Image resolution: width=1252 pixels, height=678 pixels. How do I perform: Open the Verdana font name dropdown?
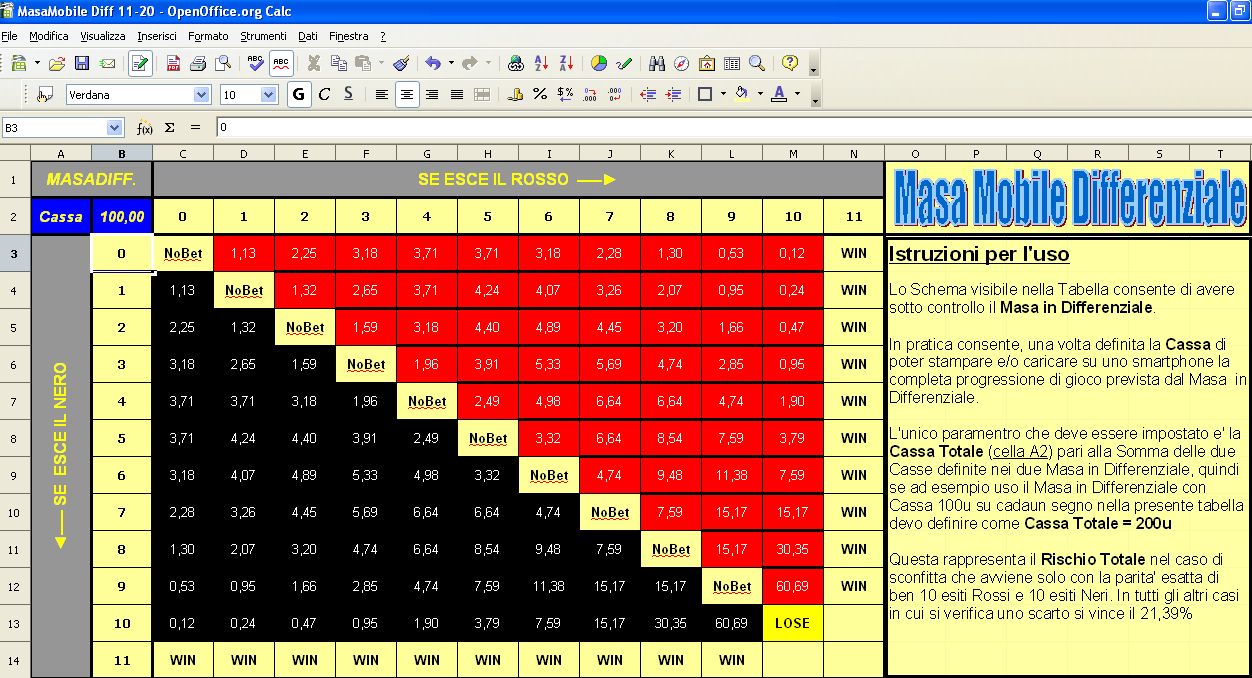[x=202, y=94]
